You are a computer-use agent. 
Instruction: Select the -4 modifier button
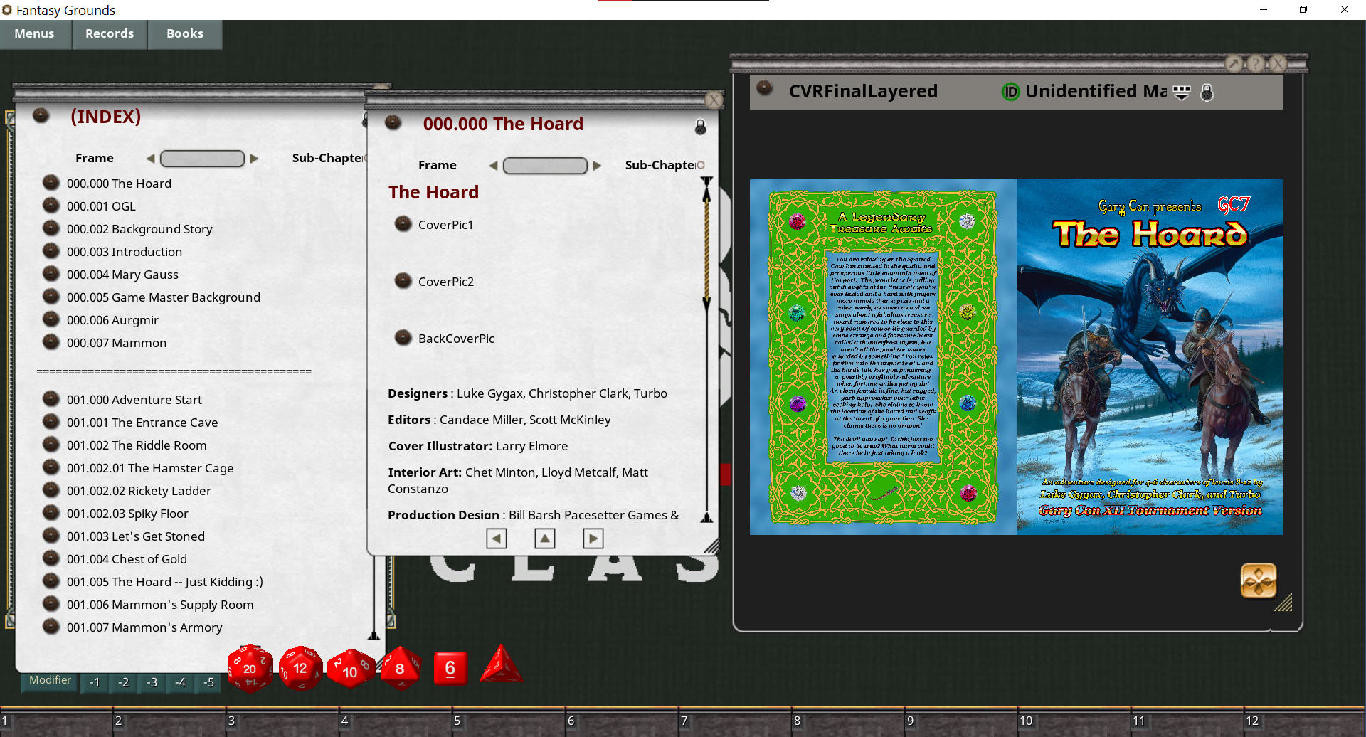coord(181,683)
